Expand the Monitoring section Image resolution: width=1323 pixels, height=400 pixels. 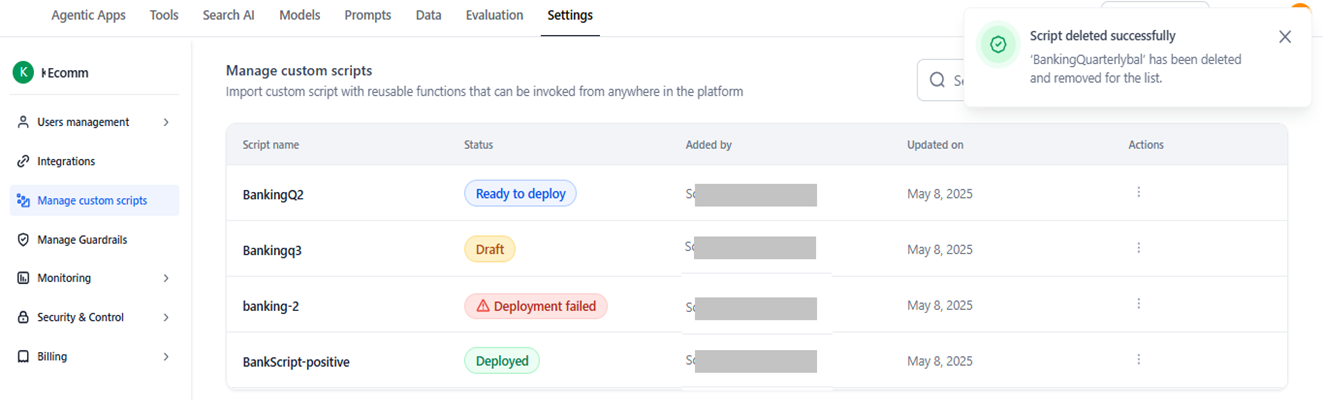(x=166, y=278)
